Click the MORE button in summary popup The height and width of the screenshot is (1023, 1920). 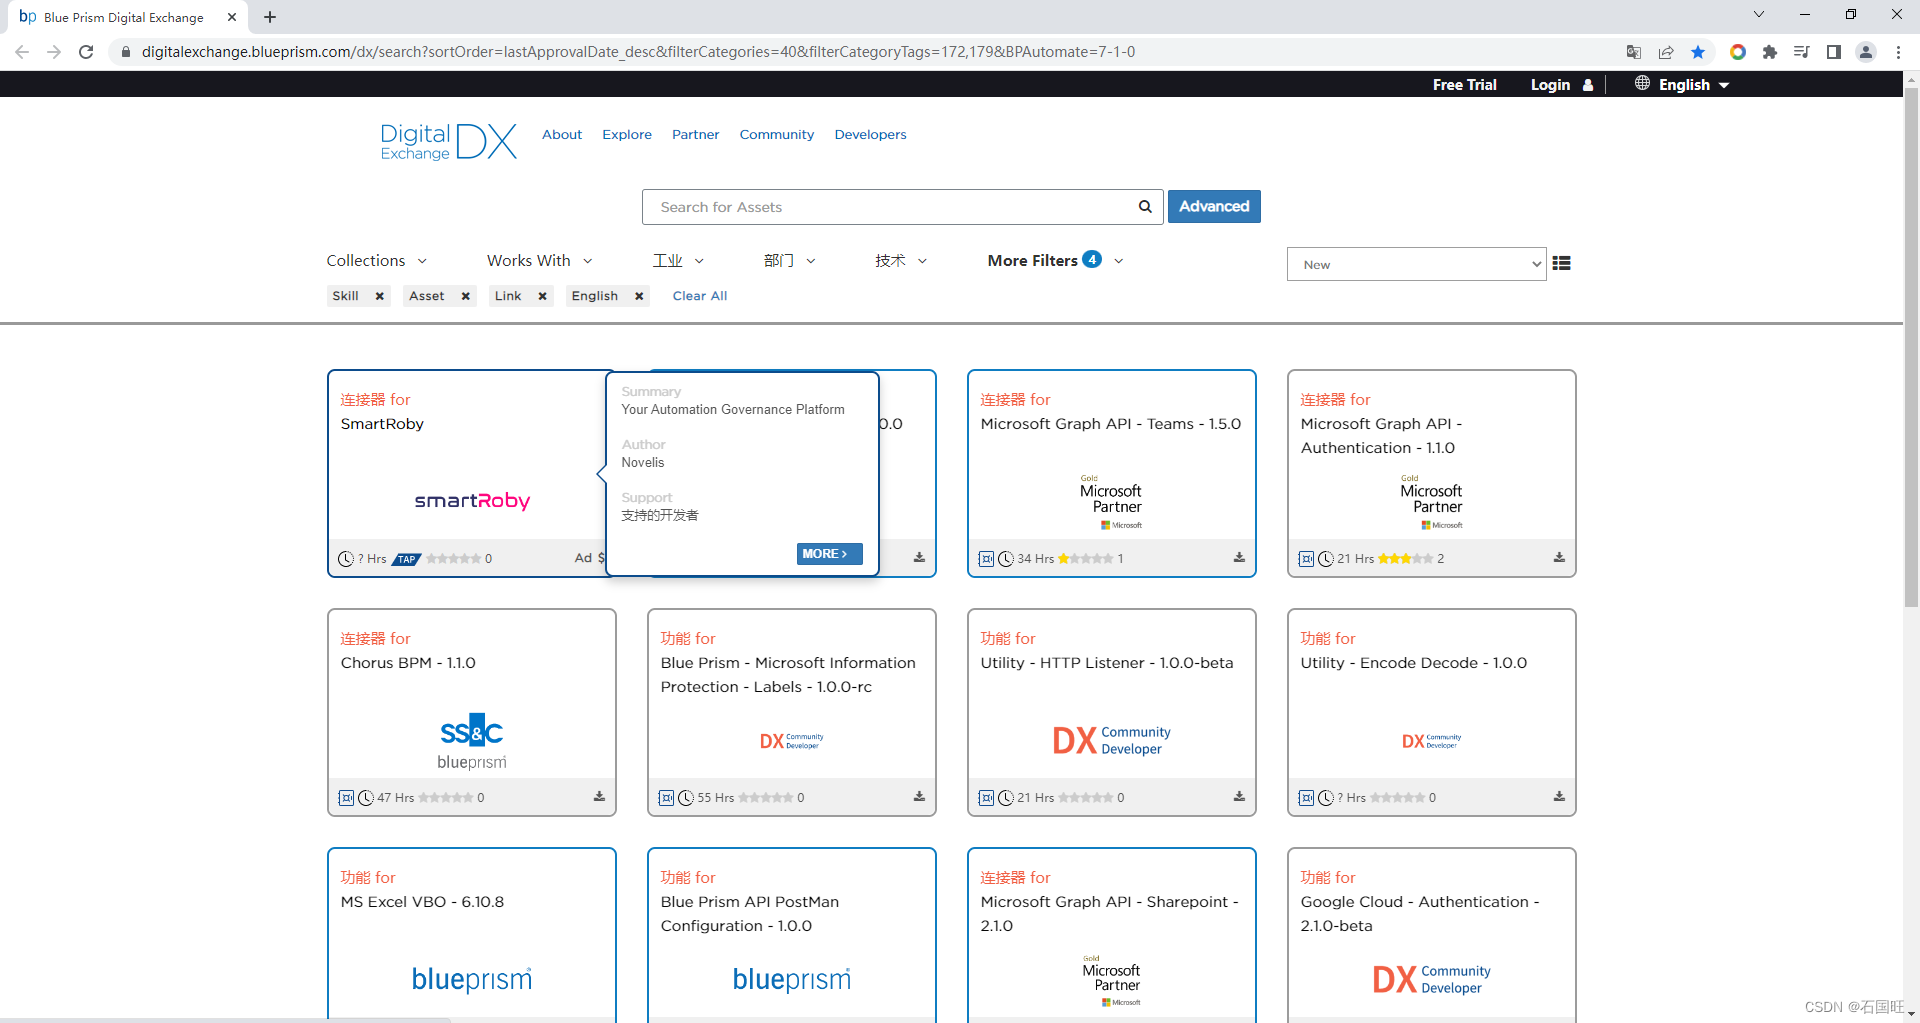pos(829,554)
